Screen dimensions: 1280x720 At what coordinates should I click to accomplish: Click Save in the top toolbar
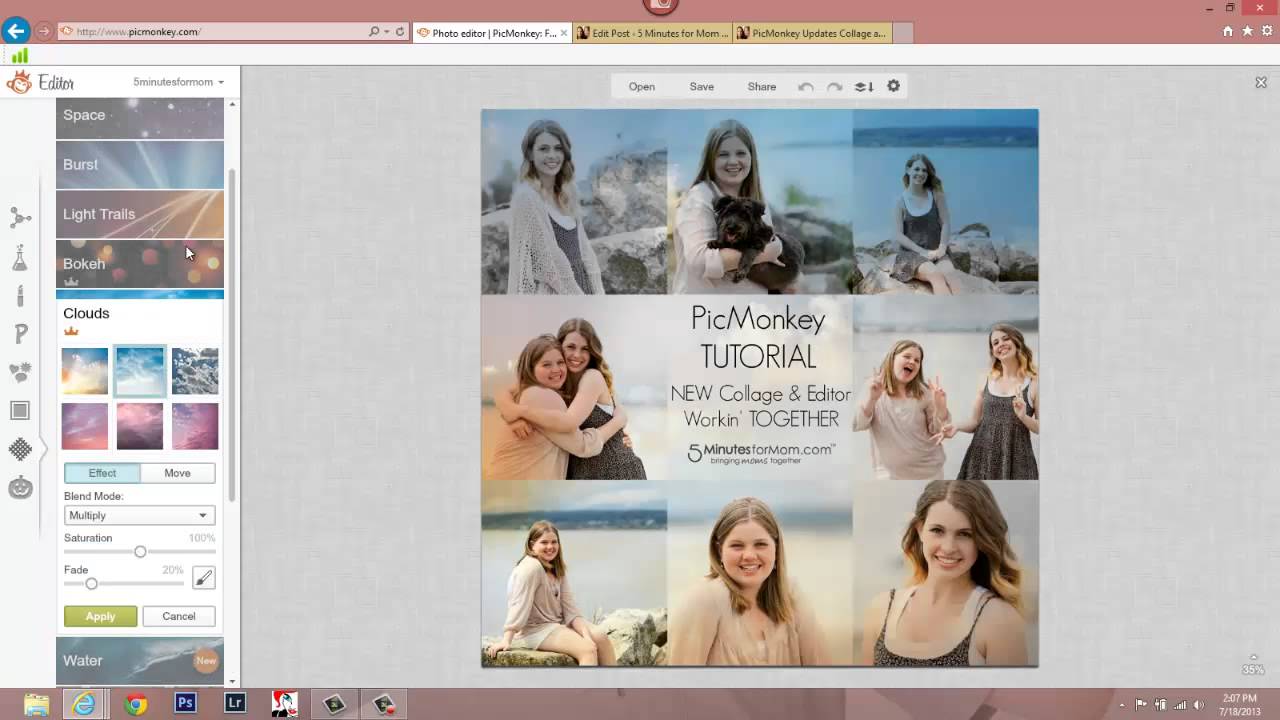tap(702, 87)
